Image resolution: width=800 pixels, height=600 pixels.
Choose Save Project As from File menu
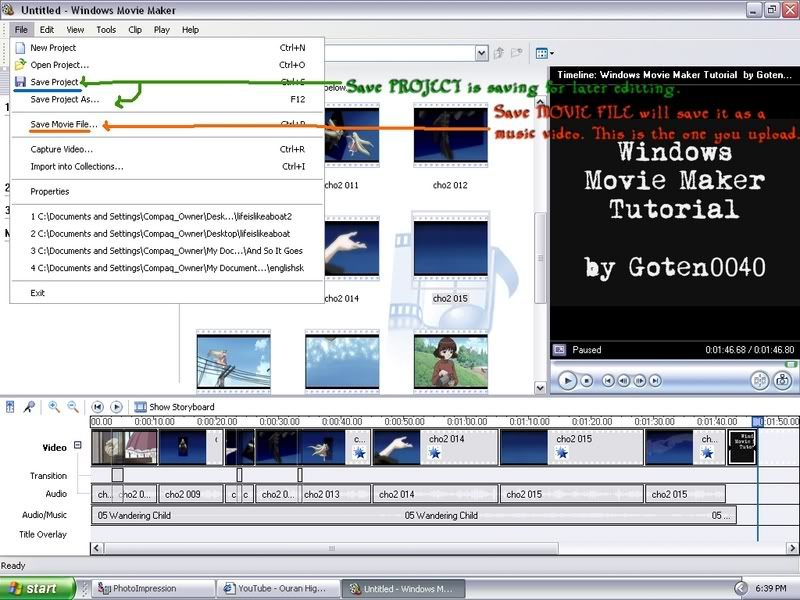(x=167, y=99)
